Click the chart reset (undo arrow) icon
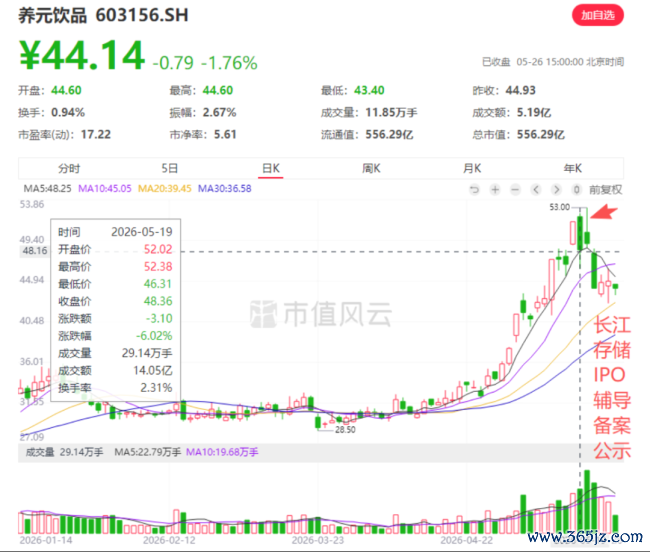 click(x=474, y=190)
